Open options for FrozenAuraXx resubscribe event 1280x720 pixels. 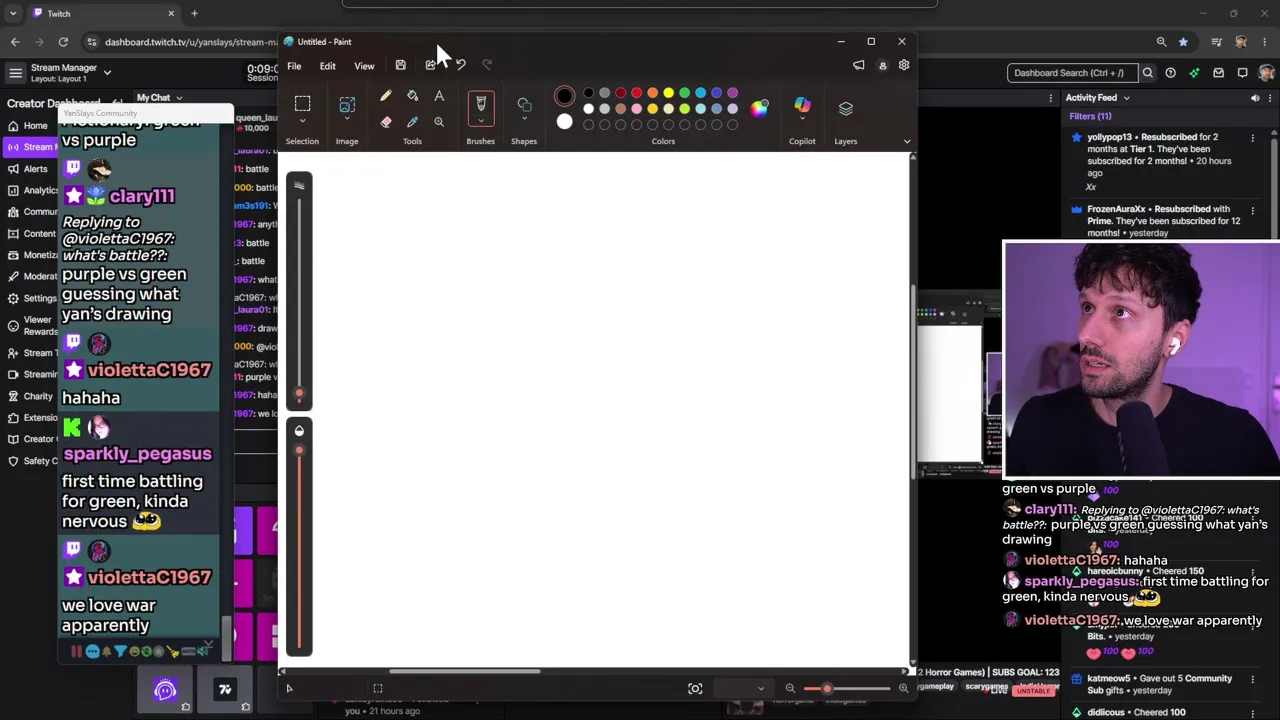tap(1252, 210)
